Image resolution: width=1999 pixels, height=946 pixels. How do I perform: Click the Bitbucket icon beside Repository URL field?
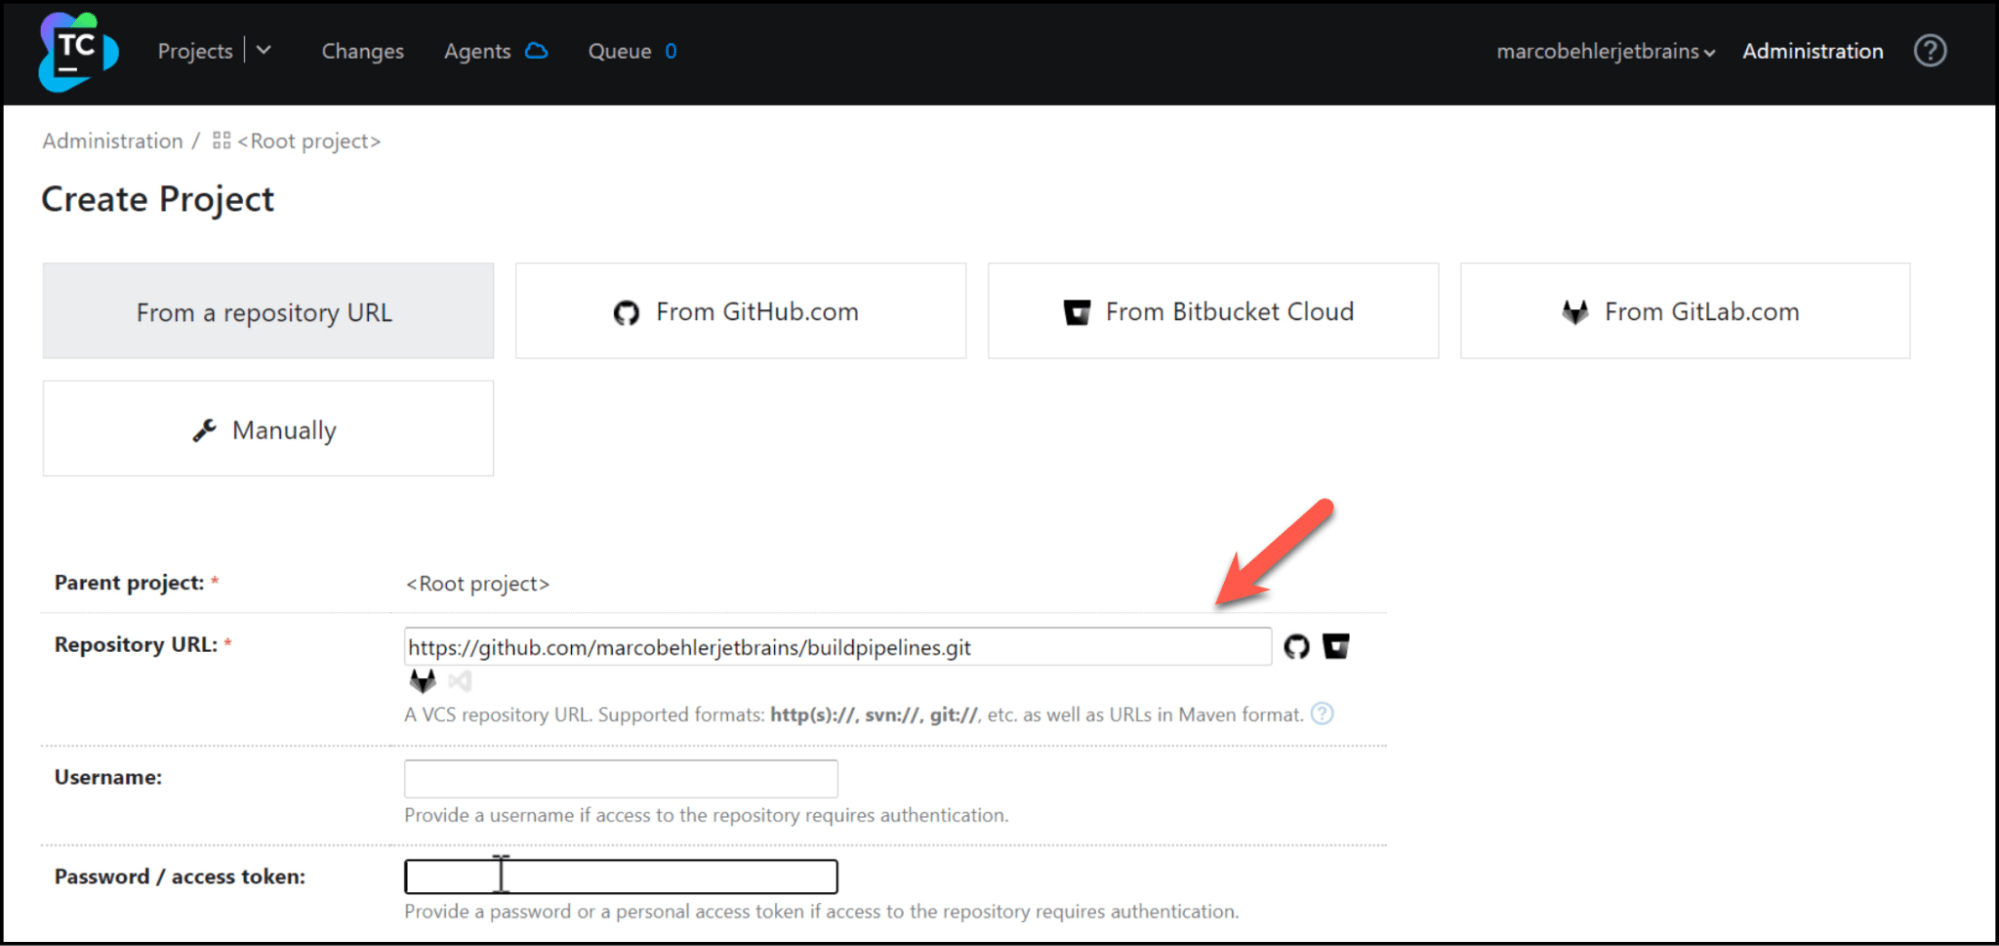point(1336,647)
